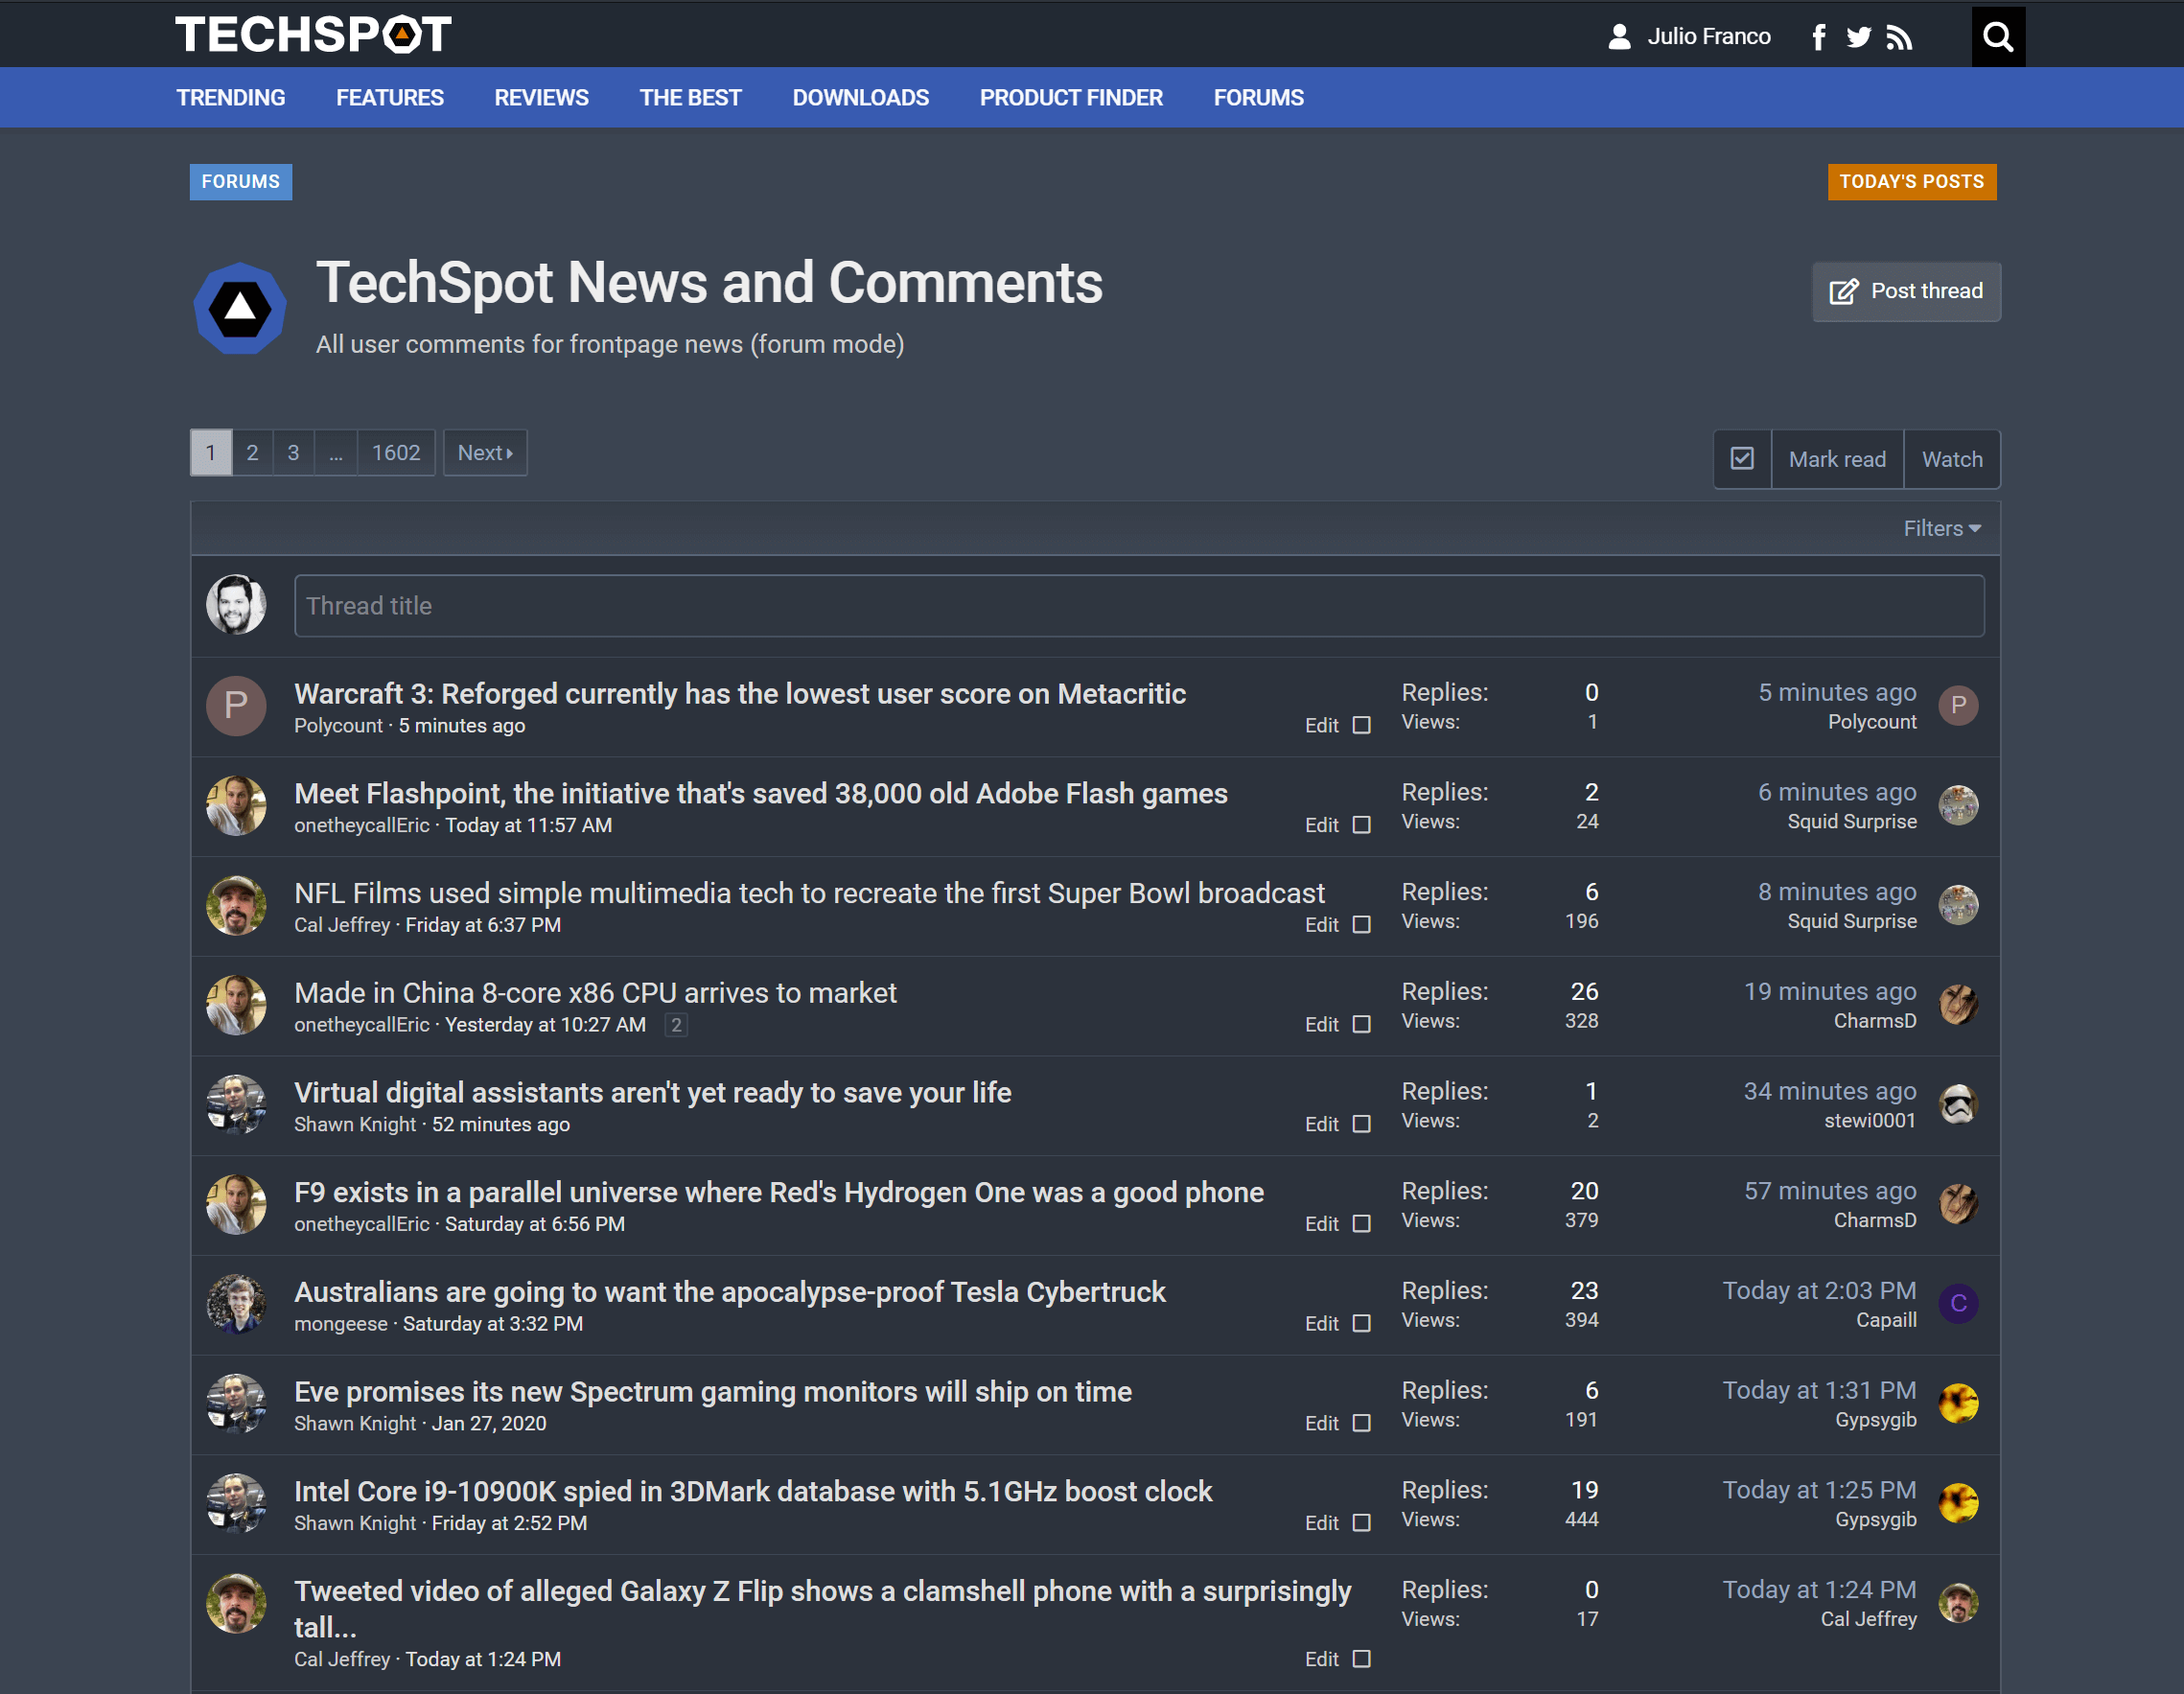Tick checkbox for Made in China CPU thread

pyautogui.click(x=1361, y=1024)
